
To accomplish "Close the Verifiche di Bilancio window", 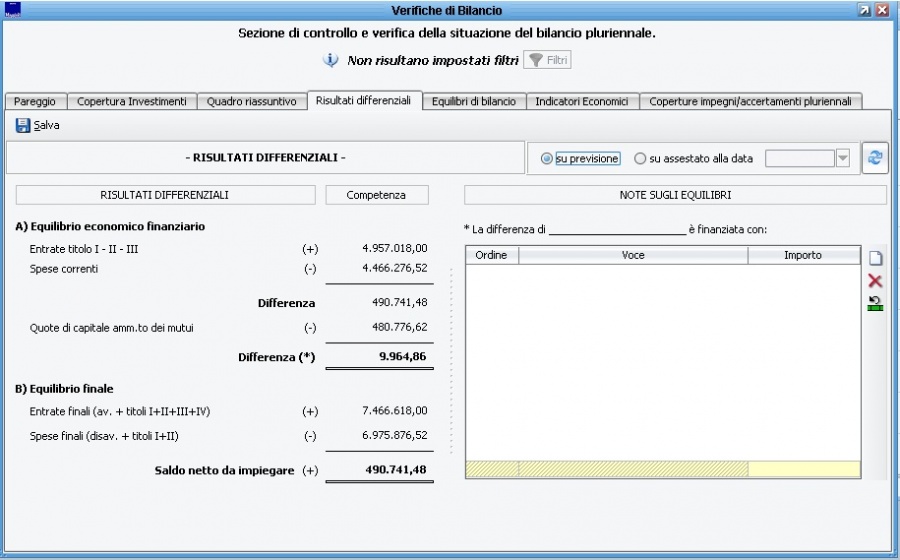I will (x=882, y=10).
